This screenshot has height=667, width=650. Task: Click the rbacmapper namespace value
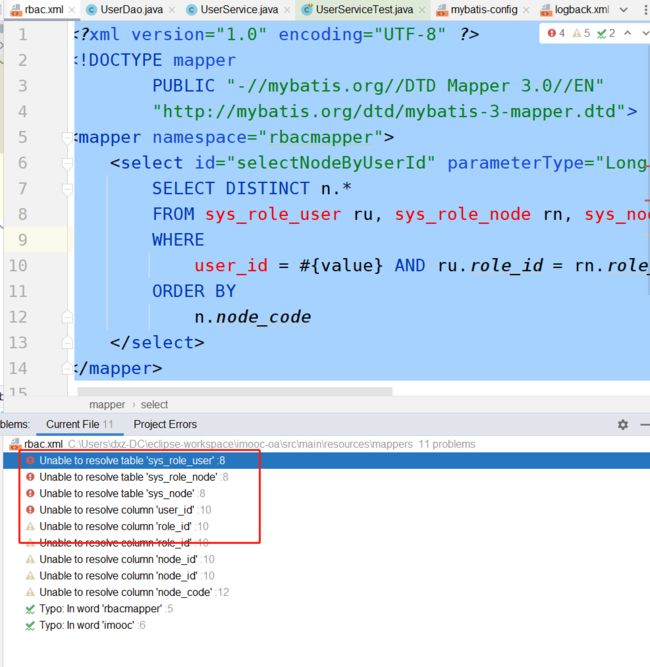(x=320, y=137)
